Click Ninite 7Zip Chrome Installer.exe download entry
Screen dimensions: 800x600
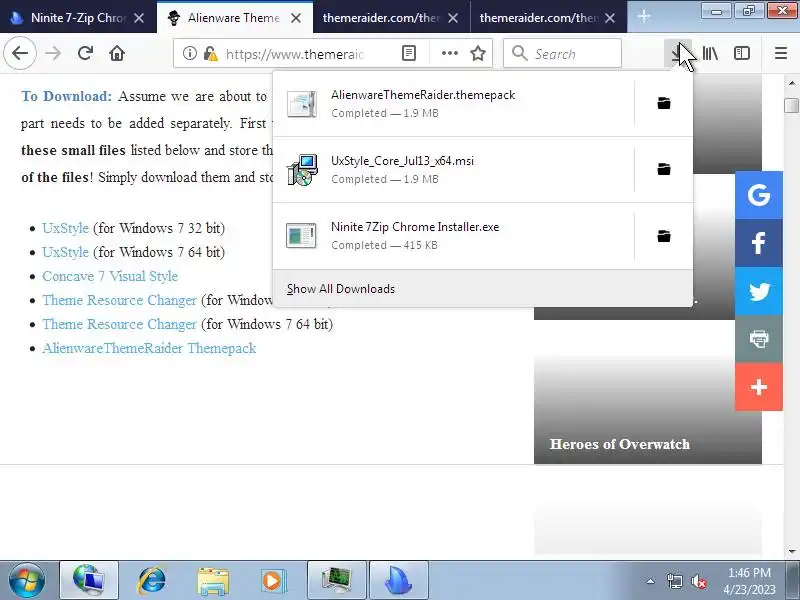tap(454, 236)
